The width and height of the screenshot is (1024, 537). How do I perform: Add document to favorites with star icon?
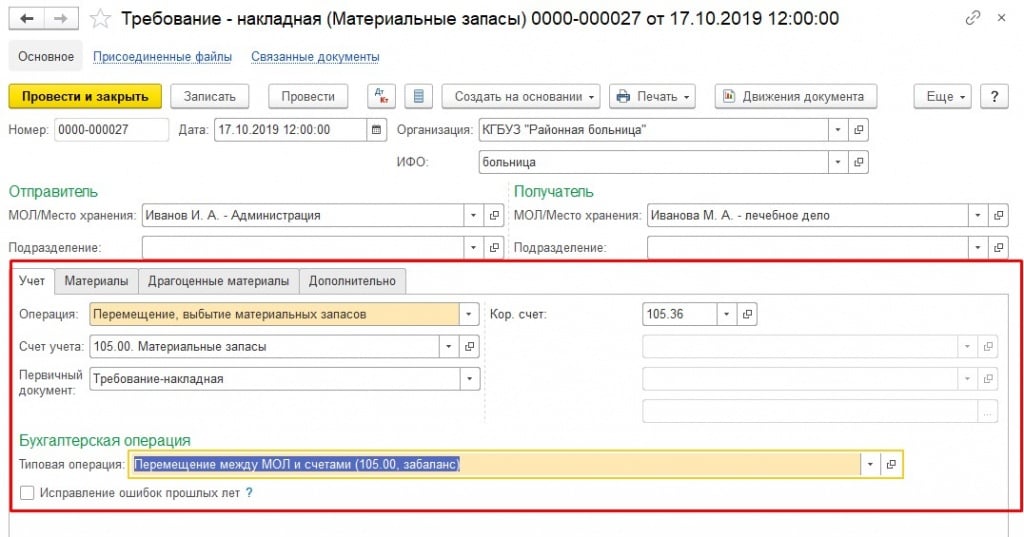pyautogui.click(x=100, y=19)
